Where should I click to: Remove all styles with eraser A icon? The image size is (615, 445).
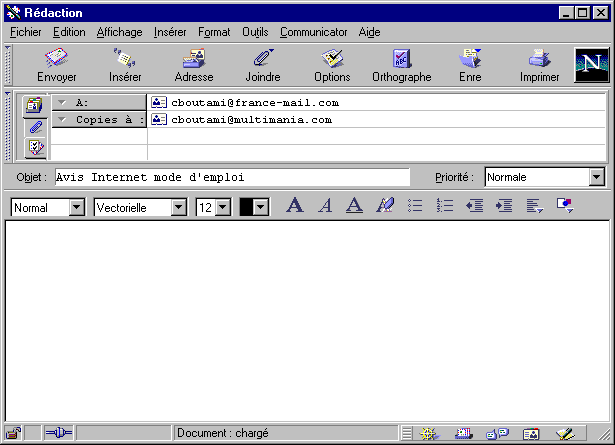pyautogui.click(x=385, y=205)
